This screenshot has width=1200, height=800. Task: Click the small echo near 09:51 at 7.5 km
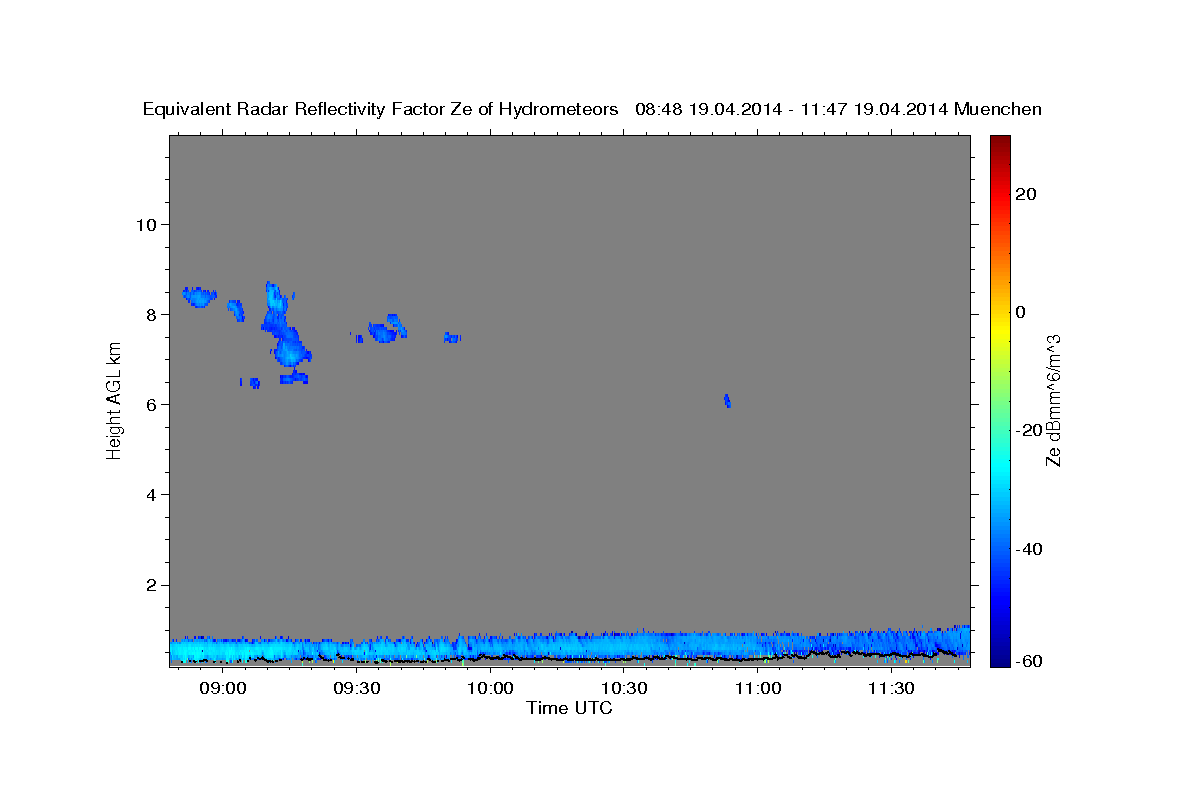click(452, 338)
